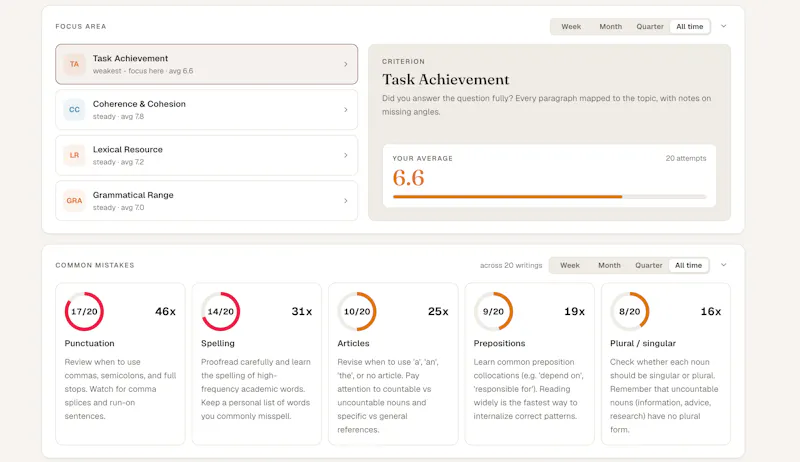Screen dimensions: 800x462
Task: Click the Task Achievement criterion heading
Action: tap(445, 79)
